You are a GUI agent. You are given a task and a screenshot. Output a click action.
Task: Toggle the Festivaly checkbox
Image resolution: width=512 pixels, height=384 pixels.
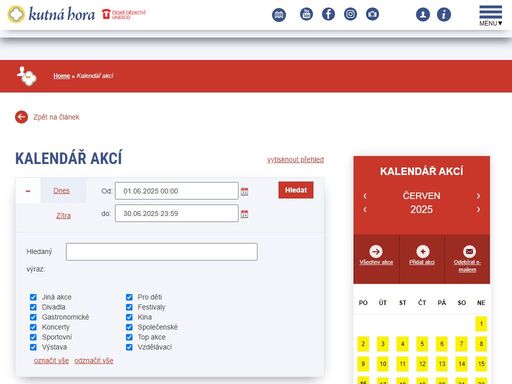(x=129, y=307)
